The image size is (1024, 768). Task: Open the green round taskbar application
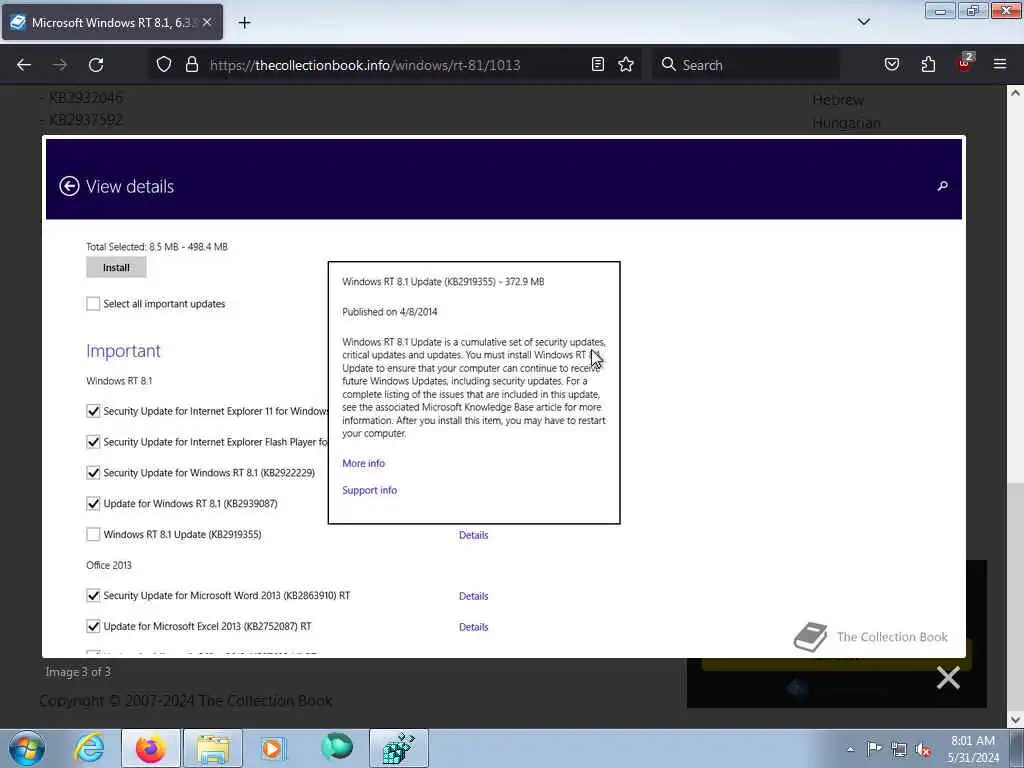click(337, 747)
